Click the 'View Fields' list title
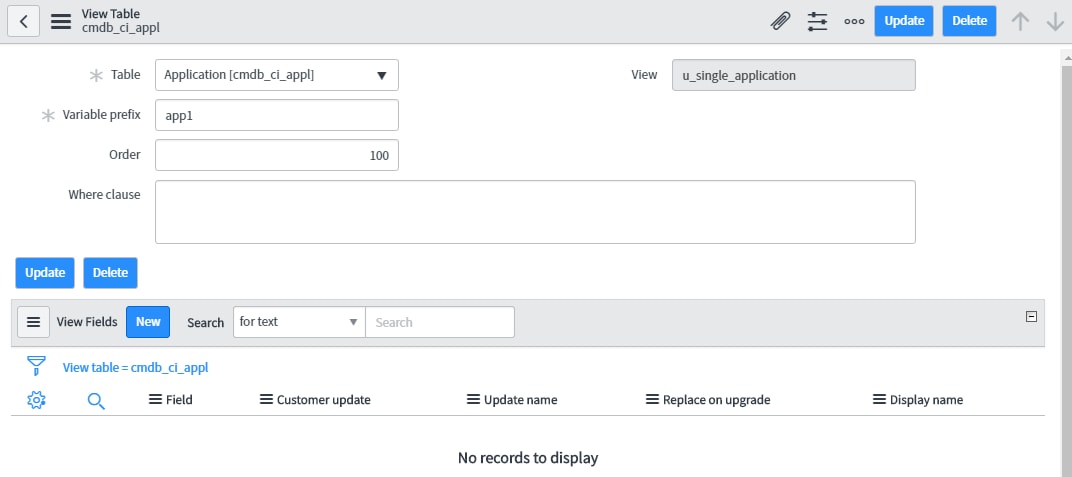The width and height of the screenshot is (1072, 477). pos(87,322)
